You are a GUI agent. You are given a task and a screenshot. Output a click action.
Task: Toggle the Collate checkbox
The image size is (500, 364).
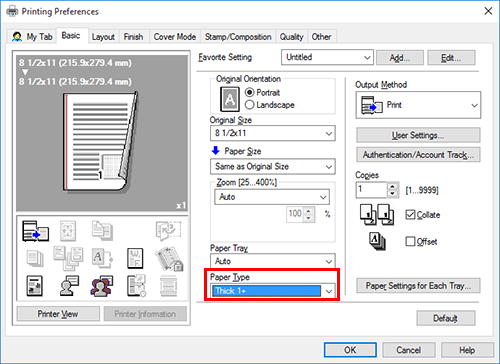pos(410,215)
